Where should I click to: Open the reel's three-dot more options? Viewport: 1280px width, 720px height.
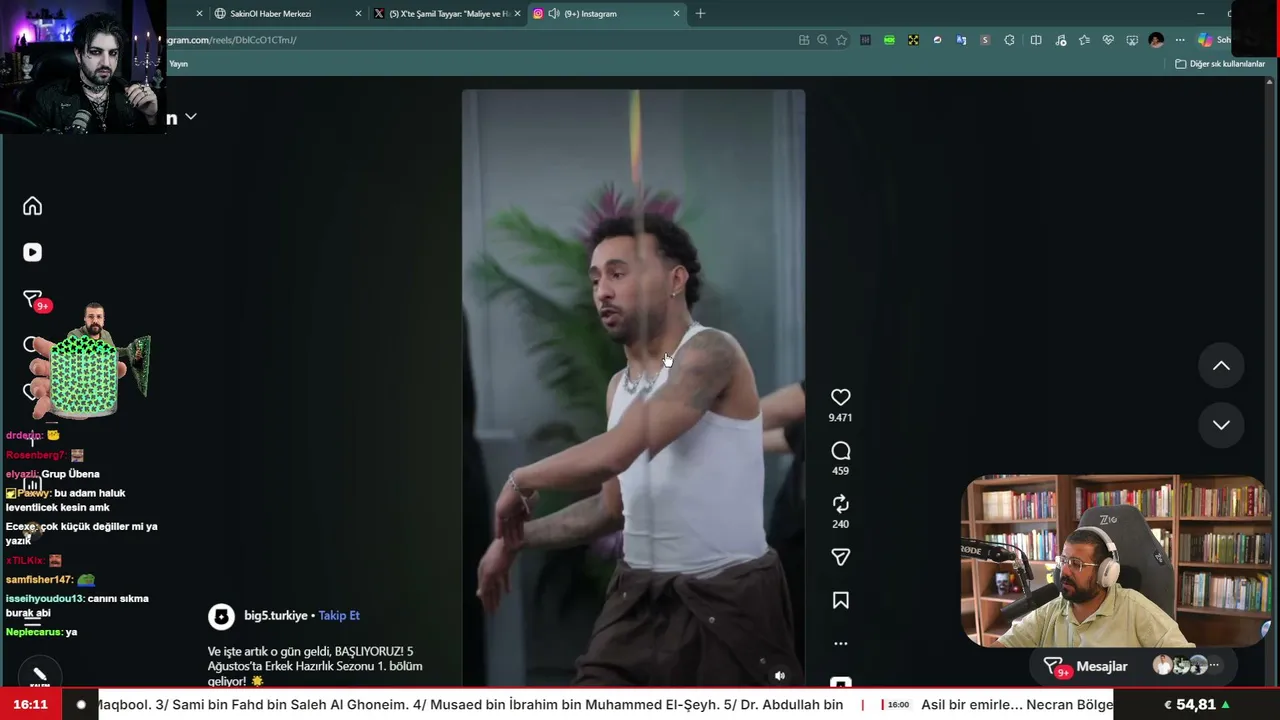[840, 643]
